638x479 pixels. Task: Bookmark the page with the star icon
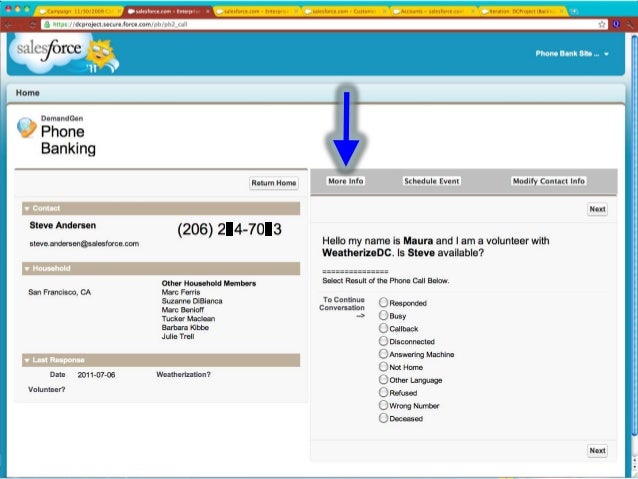(602, 24)
